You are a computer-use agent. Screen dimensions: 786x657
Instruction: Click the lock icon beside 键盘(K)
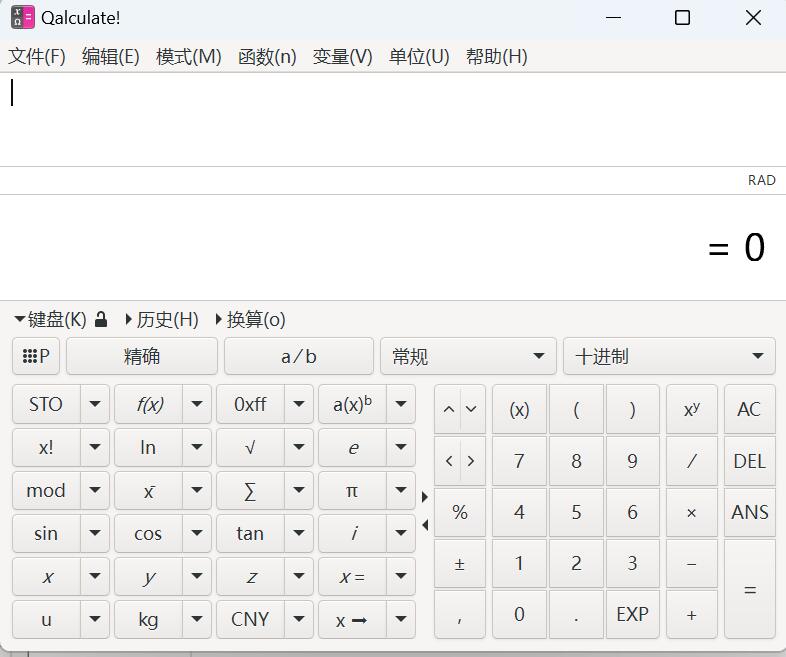click(x=101, y=319)
